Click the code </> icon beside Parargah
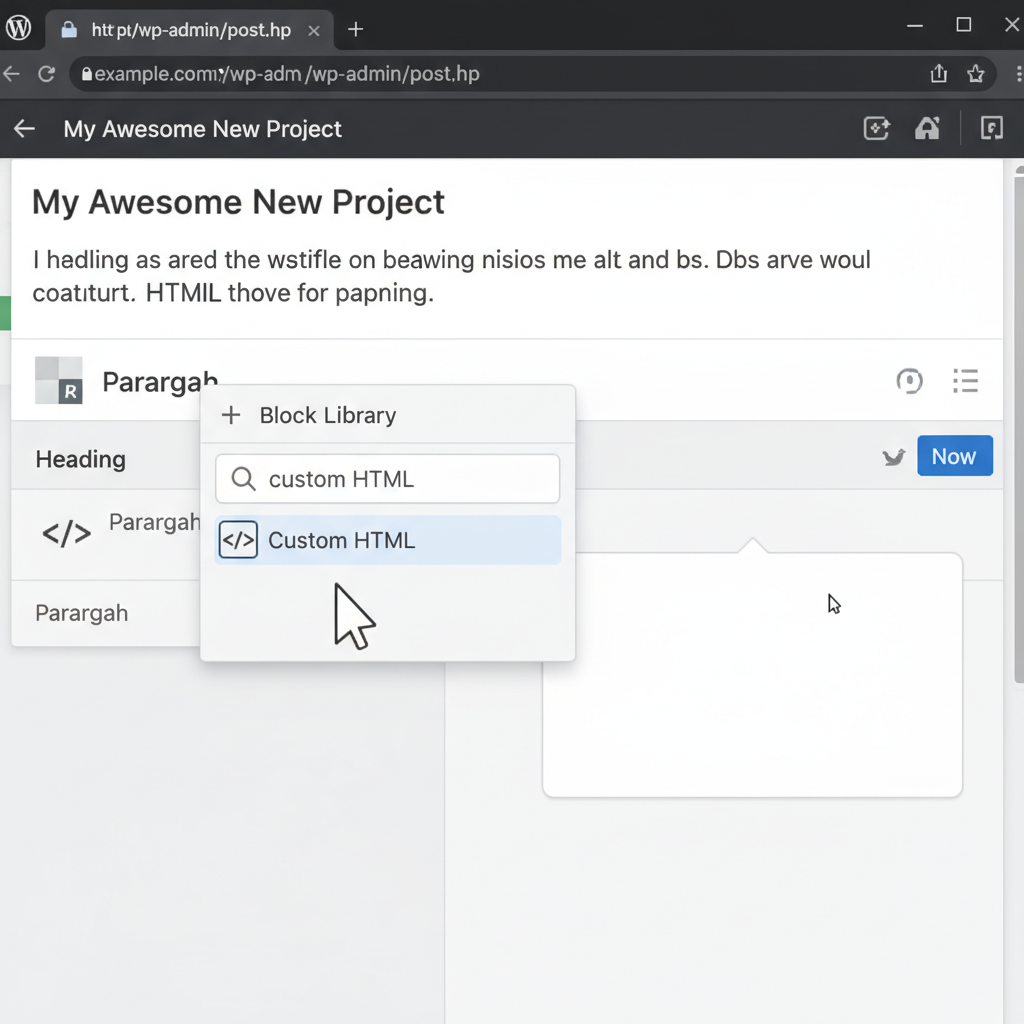The image size is (1024, 1024). [66, 533]
